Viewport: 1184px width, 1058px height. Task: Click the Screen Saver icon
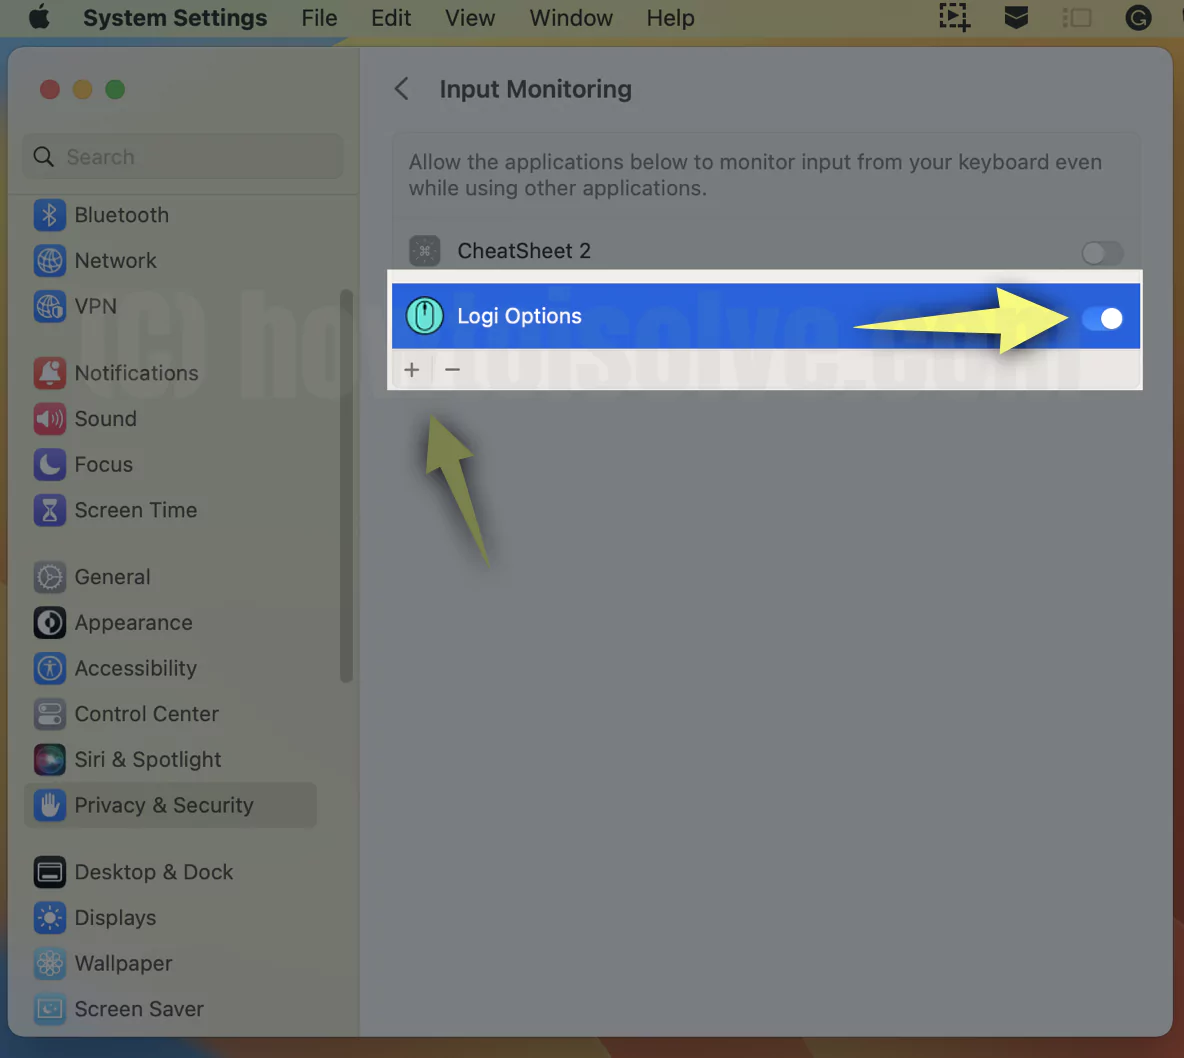pyautogui.click(x=50, y=1010)
